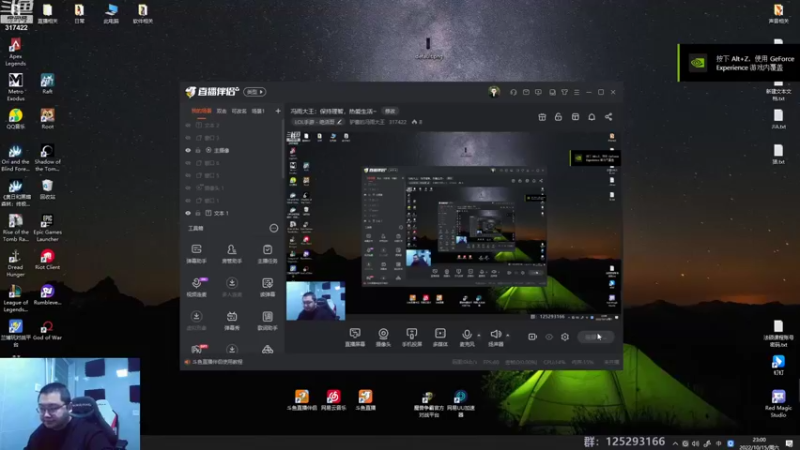Switch to the 场景1 scene tab
800x450 pixels.
pyautogui.click(x=258, y=111)
